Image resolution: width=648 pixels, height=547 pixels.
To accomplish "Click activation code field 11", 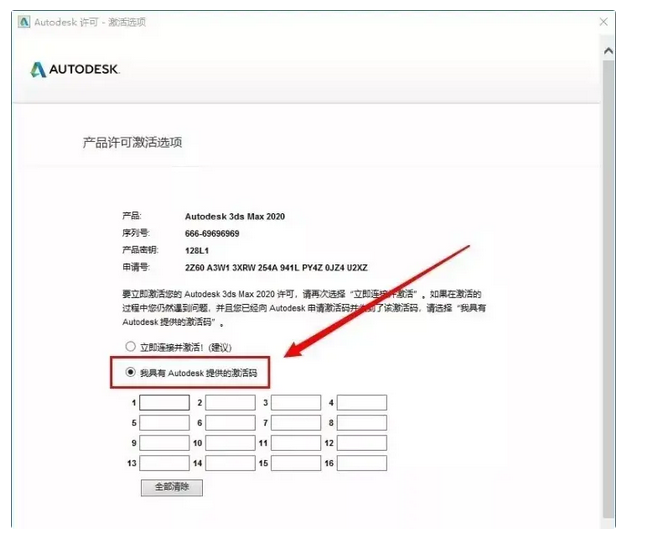I will coord(296,443).
